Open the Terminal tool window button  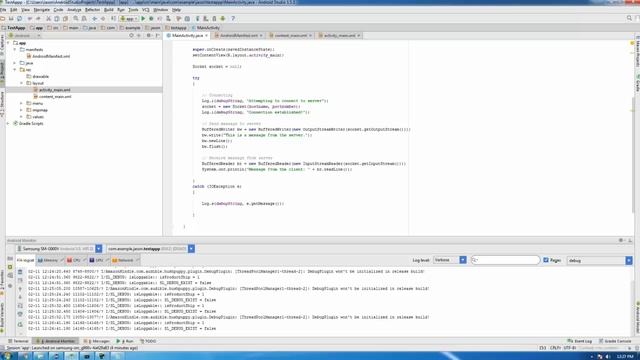[18, 341]
